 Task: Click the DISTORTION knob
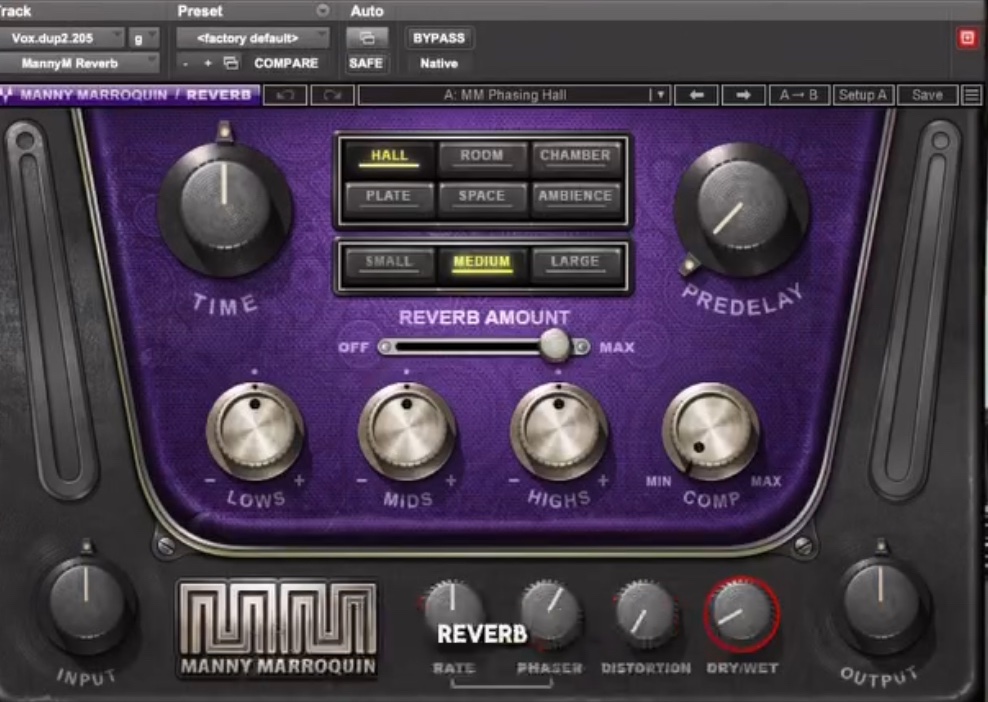[x=645, y=611]
